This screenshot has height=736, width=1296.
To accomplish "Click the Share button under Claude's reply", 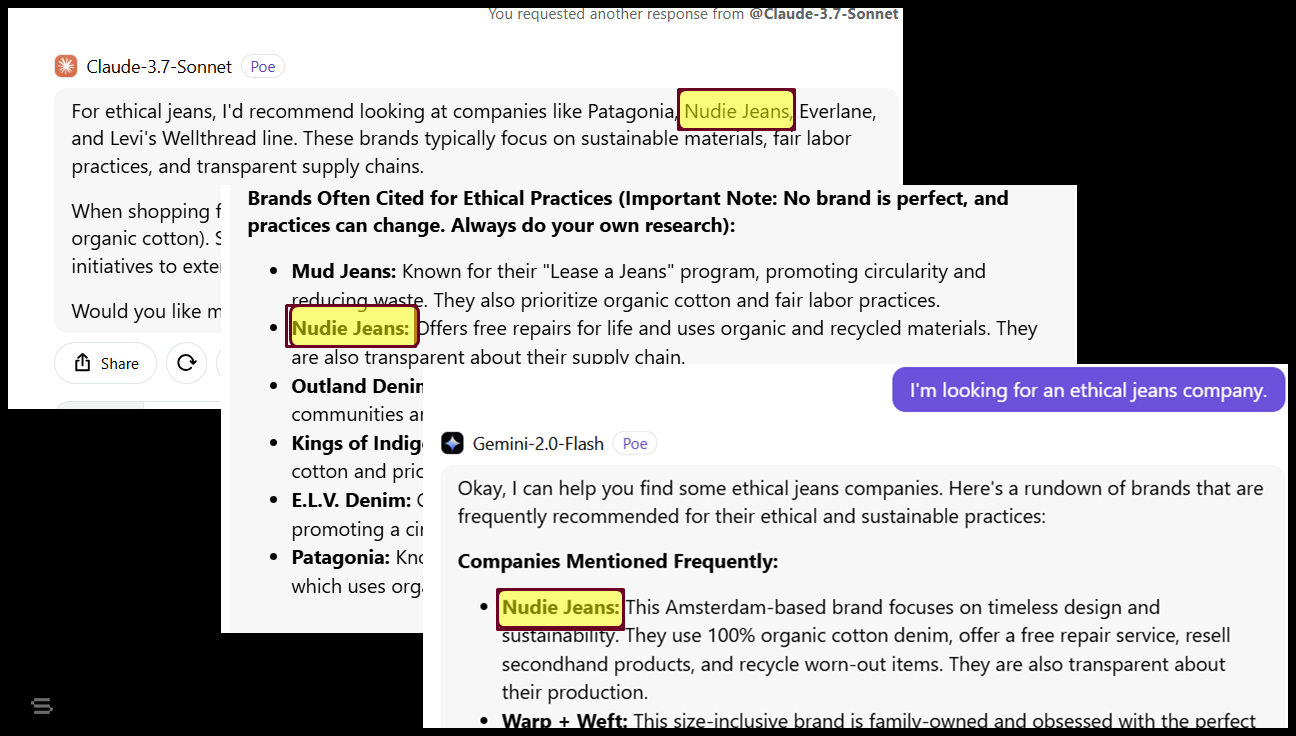I will pos(106,363).
